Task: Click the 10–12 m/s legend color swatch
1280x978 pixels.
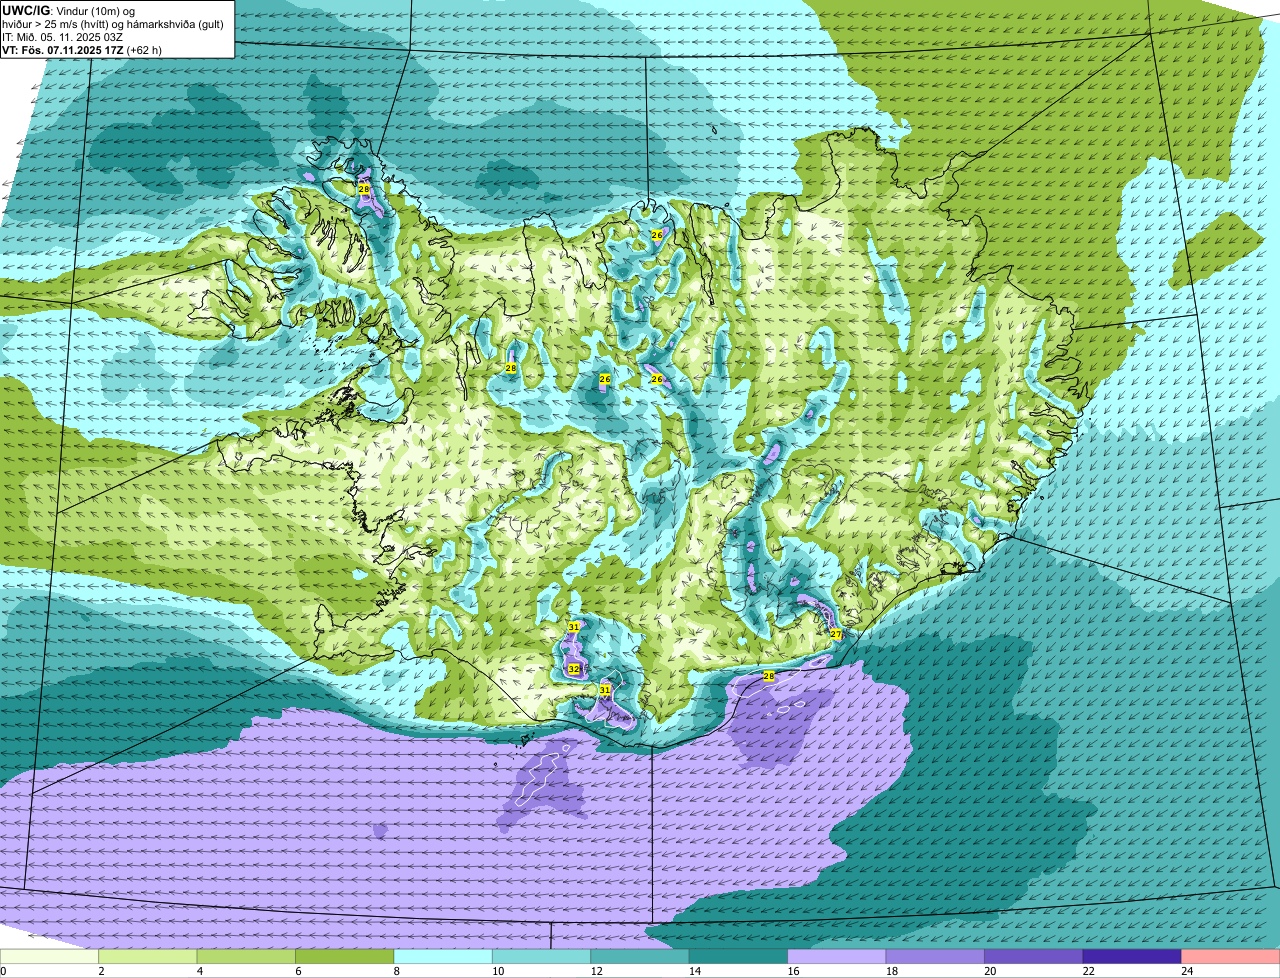Action: [x=542, y=956]
